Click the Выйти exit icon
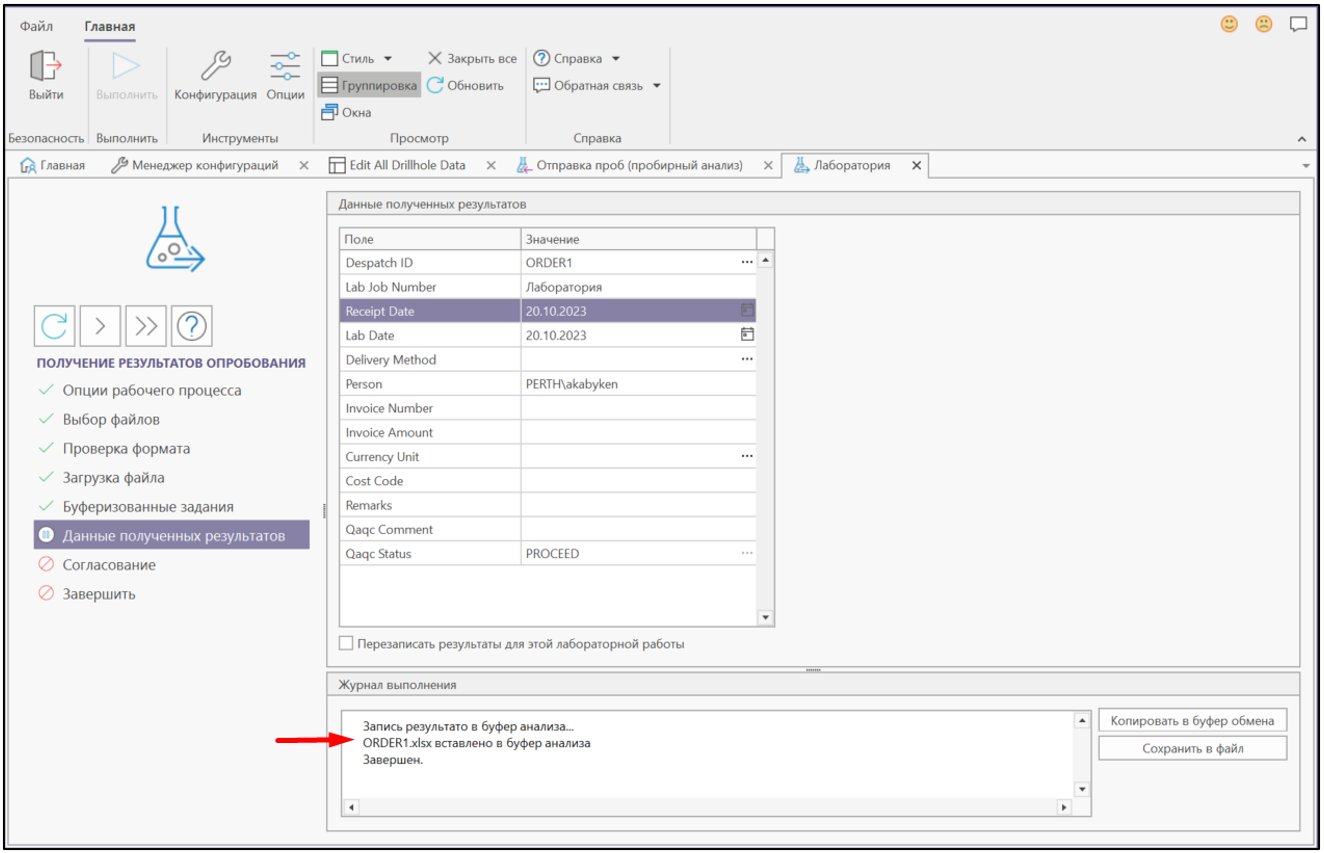The width and height of the screenshot is (1324, 853). click(x=46, y=67)
